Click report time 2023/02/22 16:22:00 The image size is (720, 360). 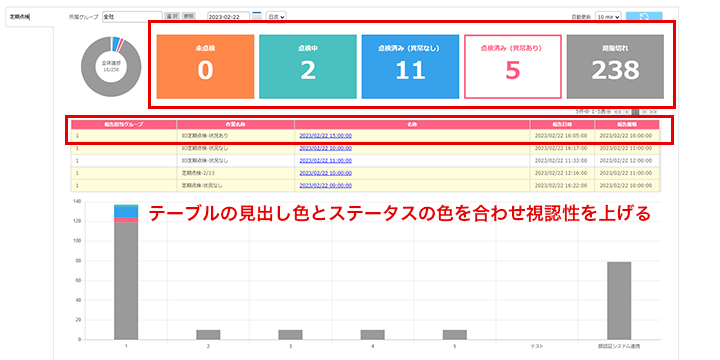561,186
